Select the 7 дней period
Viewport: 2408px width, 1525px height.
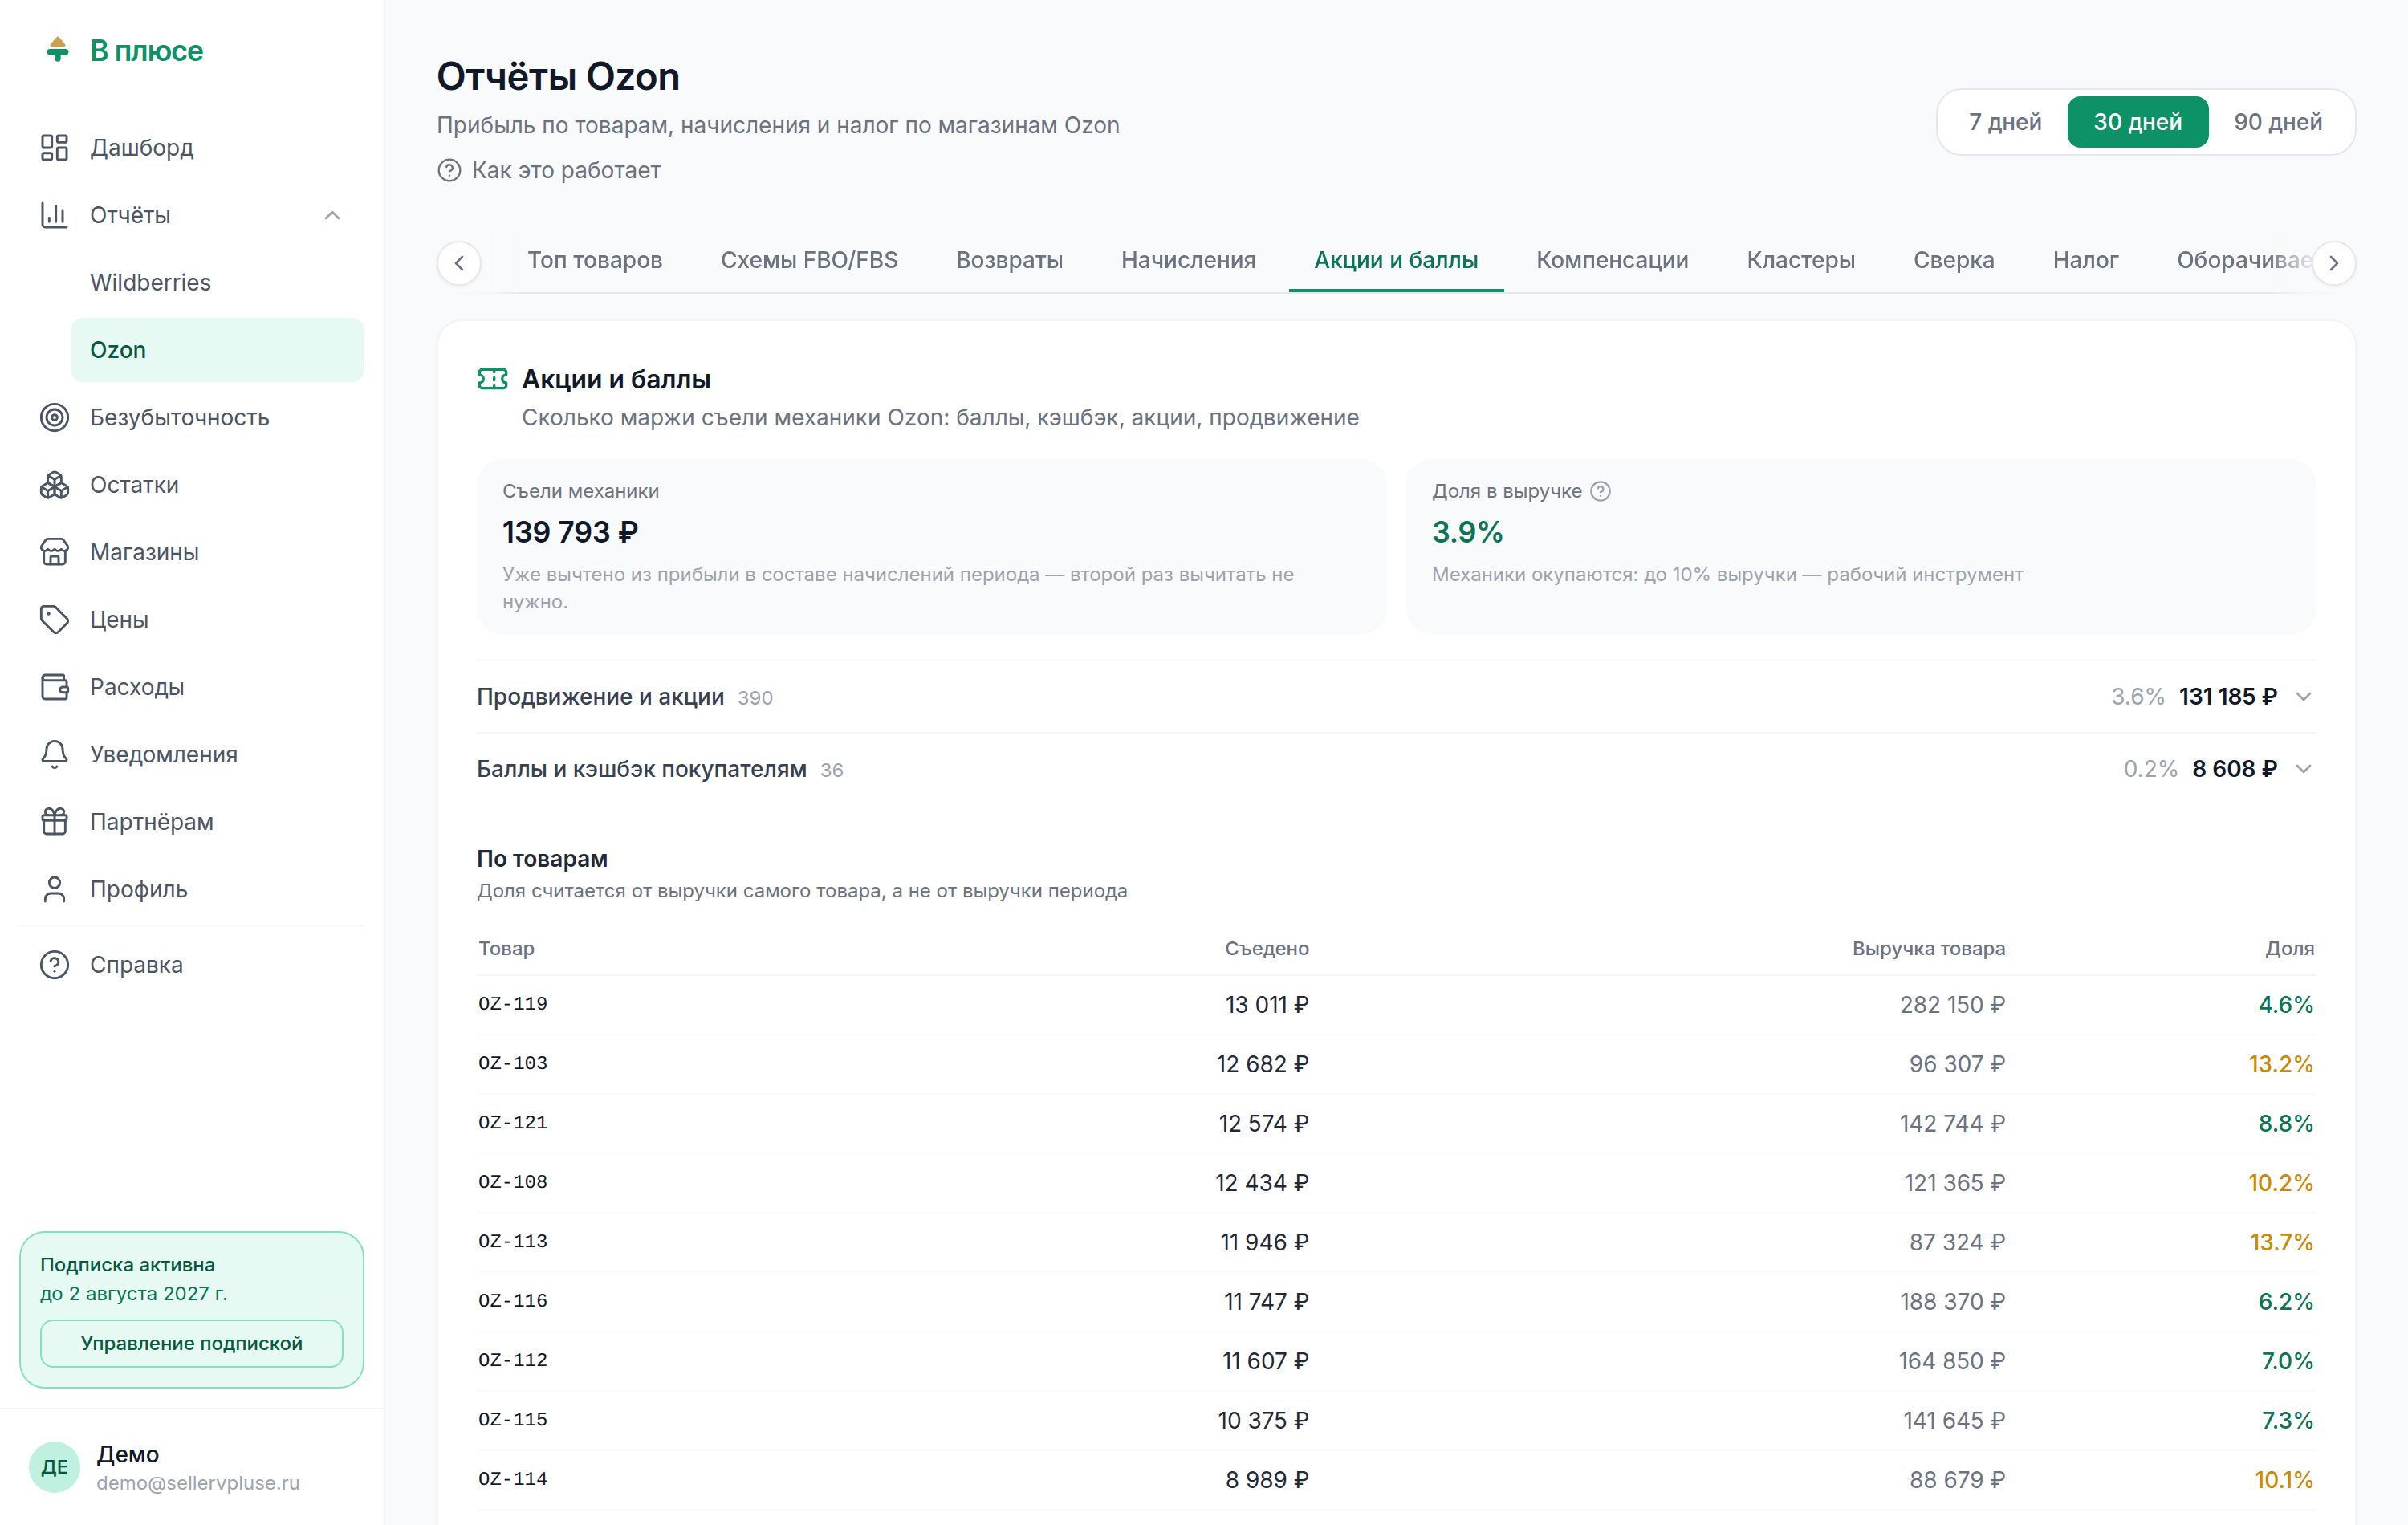click(x=2004, y=122)
